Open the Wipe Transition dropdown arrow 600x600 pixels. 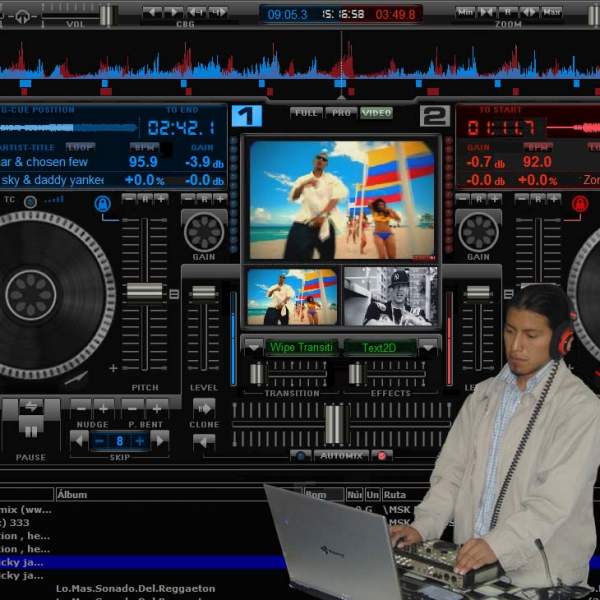point(254,347)
